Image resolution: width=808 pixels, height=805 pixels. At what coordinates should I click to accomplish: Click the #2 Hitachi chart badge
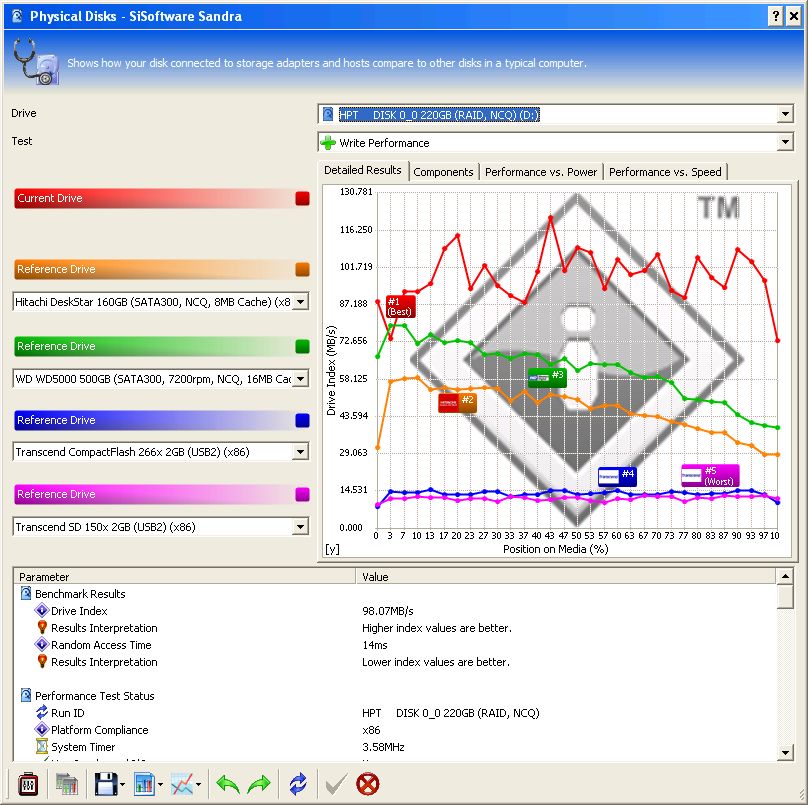457,402
